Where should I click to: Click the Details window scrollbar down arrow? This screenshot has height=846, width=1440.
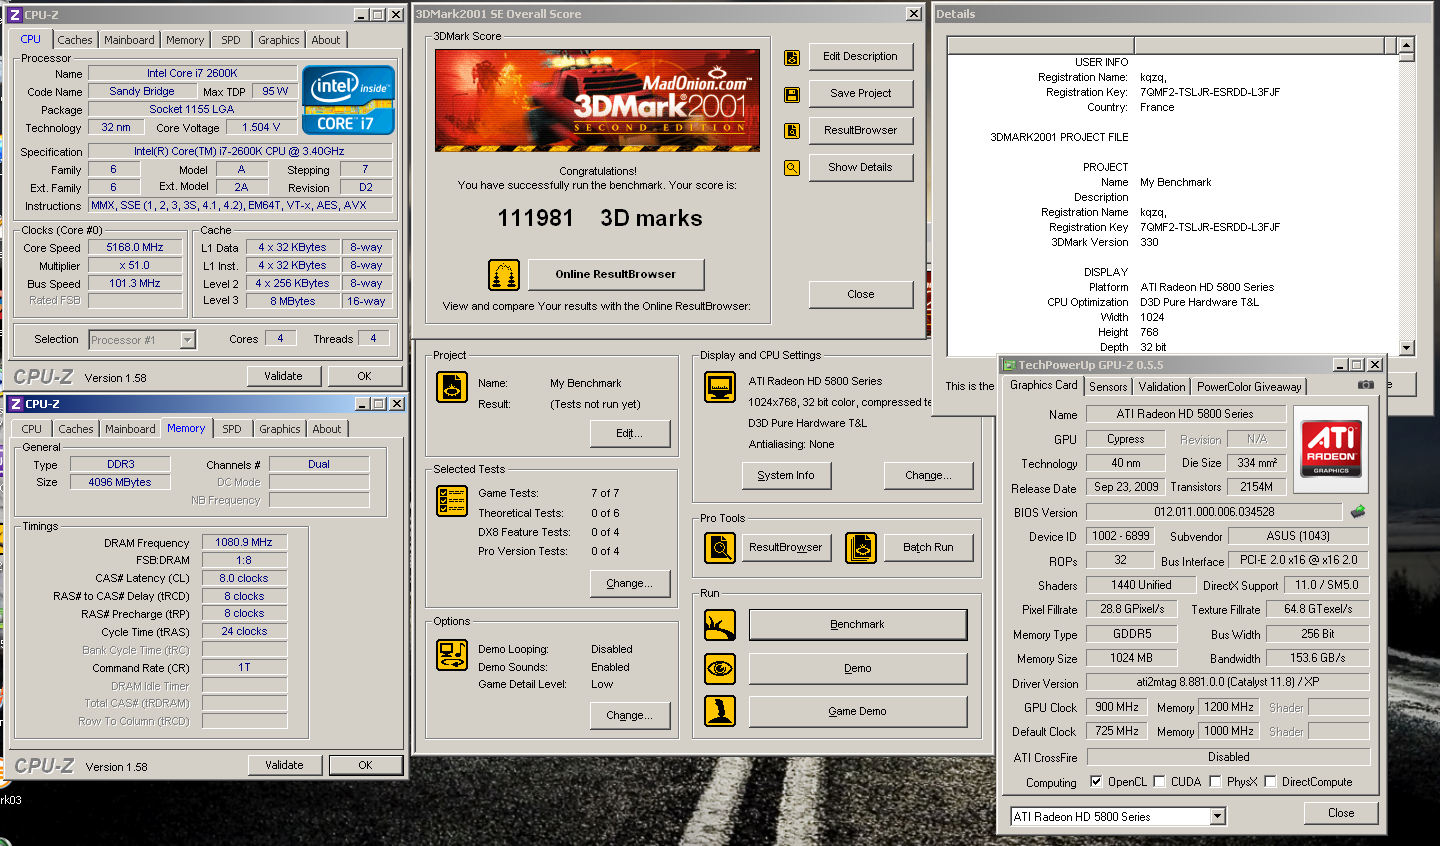click(x=1407, y=348)
